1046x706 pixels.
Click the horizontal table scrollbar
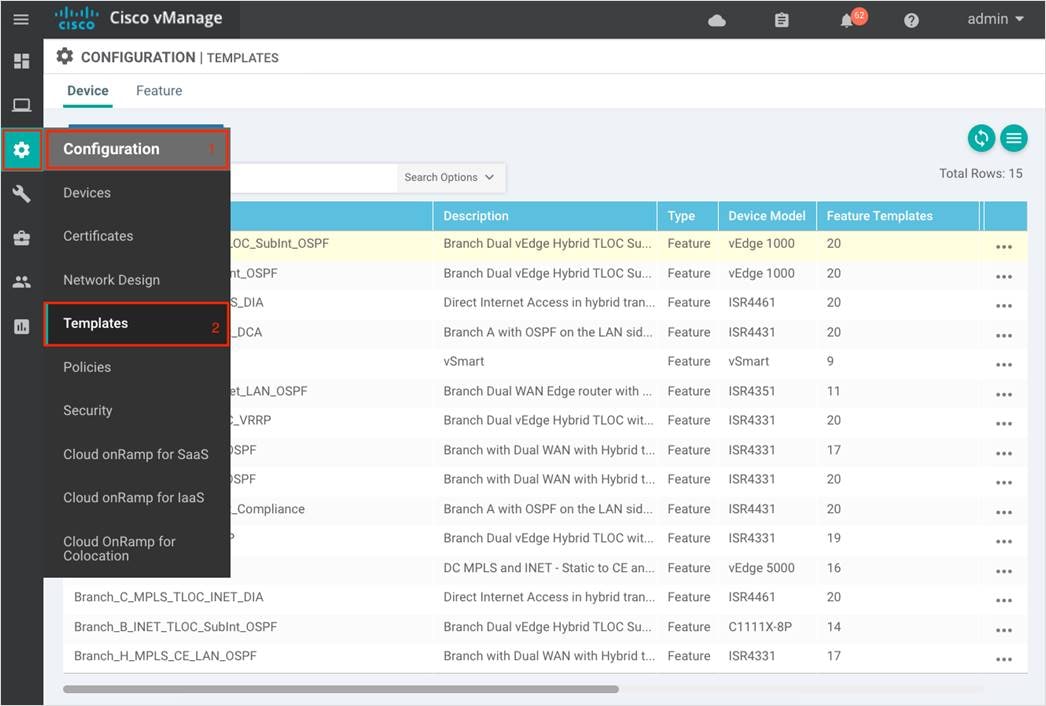341,689
